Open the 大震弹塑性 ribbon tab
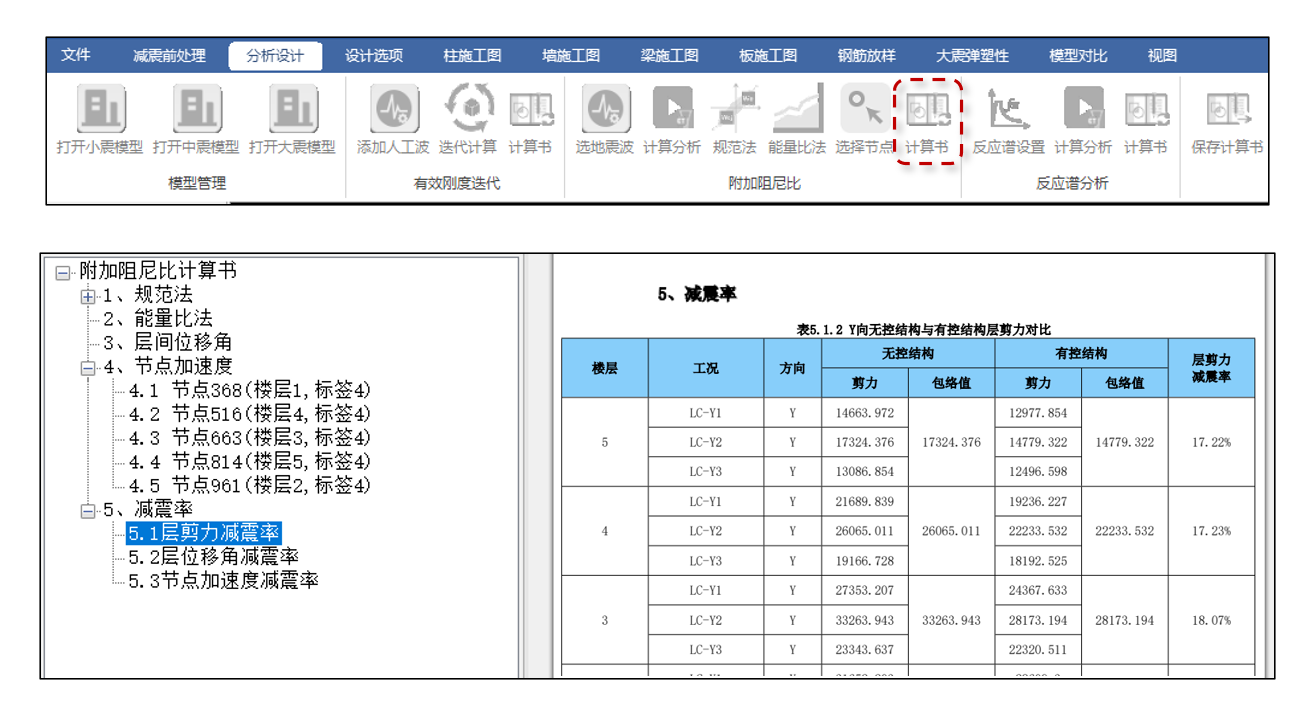The width and height of the screenshot is (1306, 703). pos(972,56)
